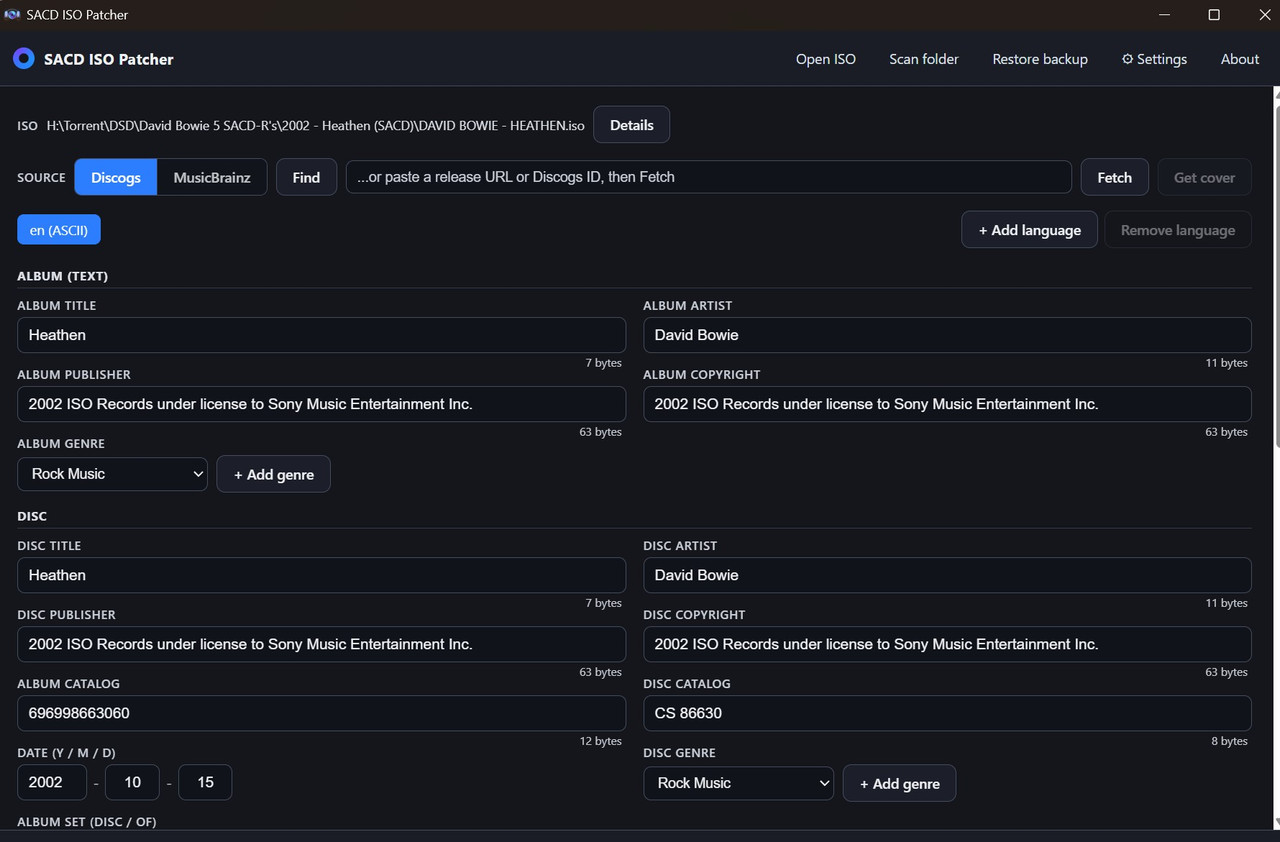Open ISO from the top menu
Screen dimensions: 1280x842
click(826, 59)
